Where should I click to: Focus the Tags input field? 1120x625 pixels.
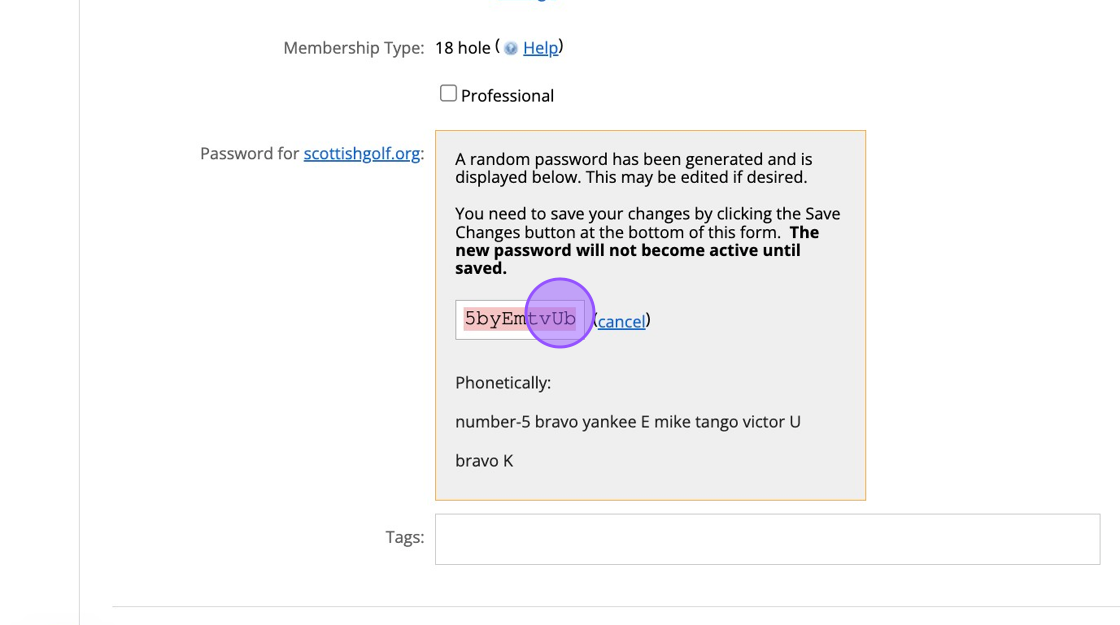(767, 539)
